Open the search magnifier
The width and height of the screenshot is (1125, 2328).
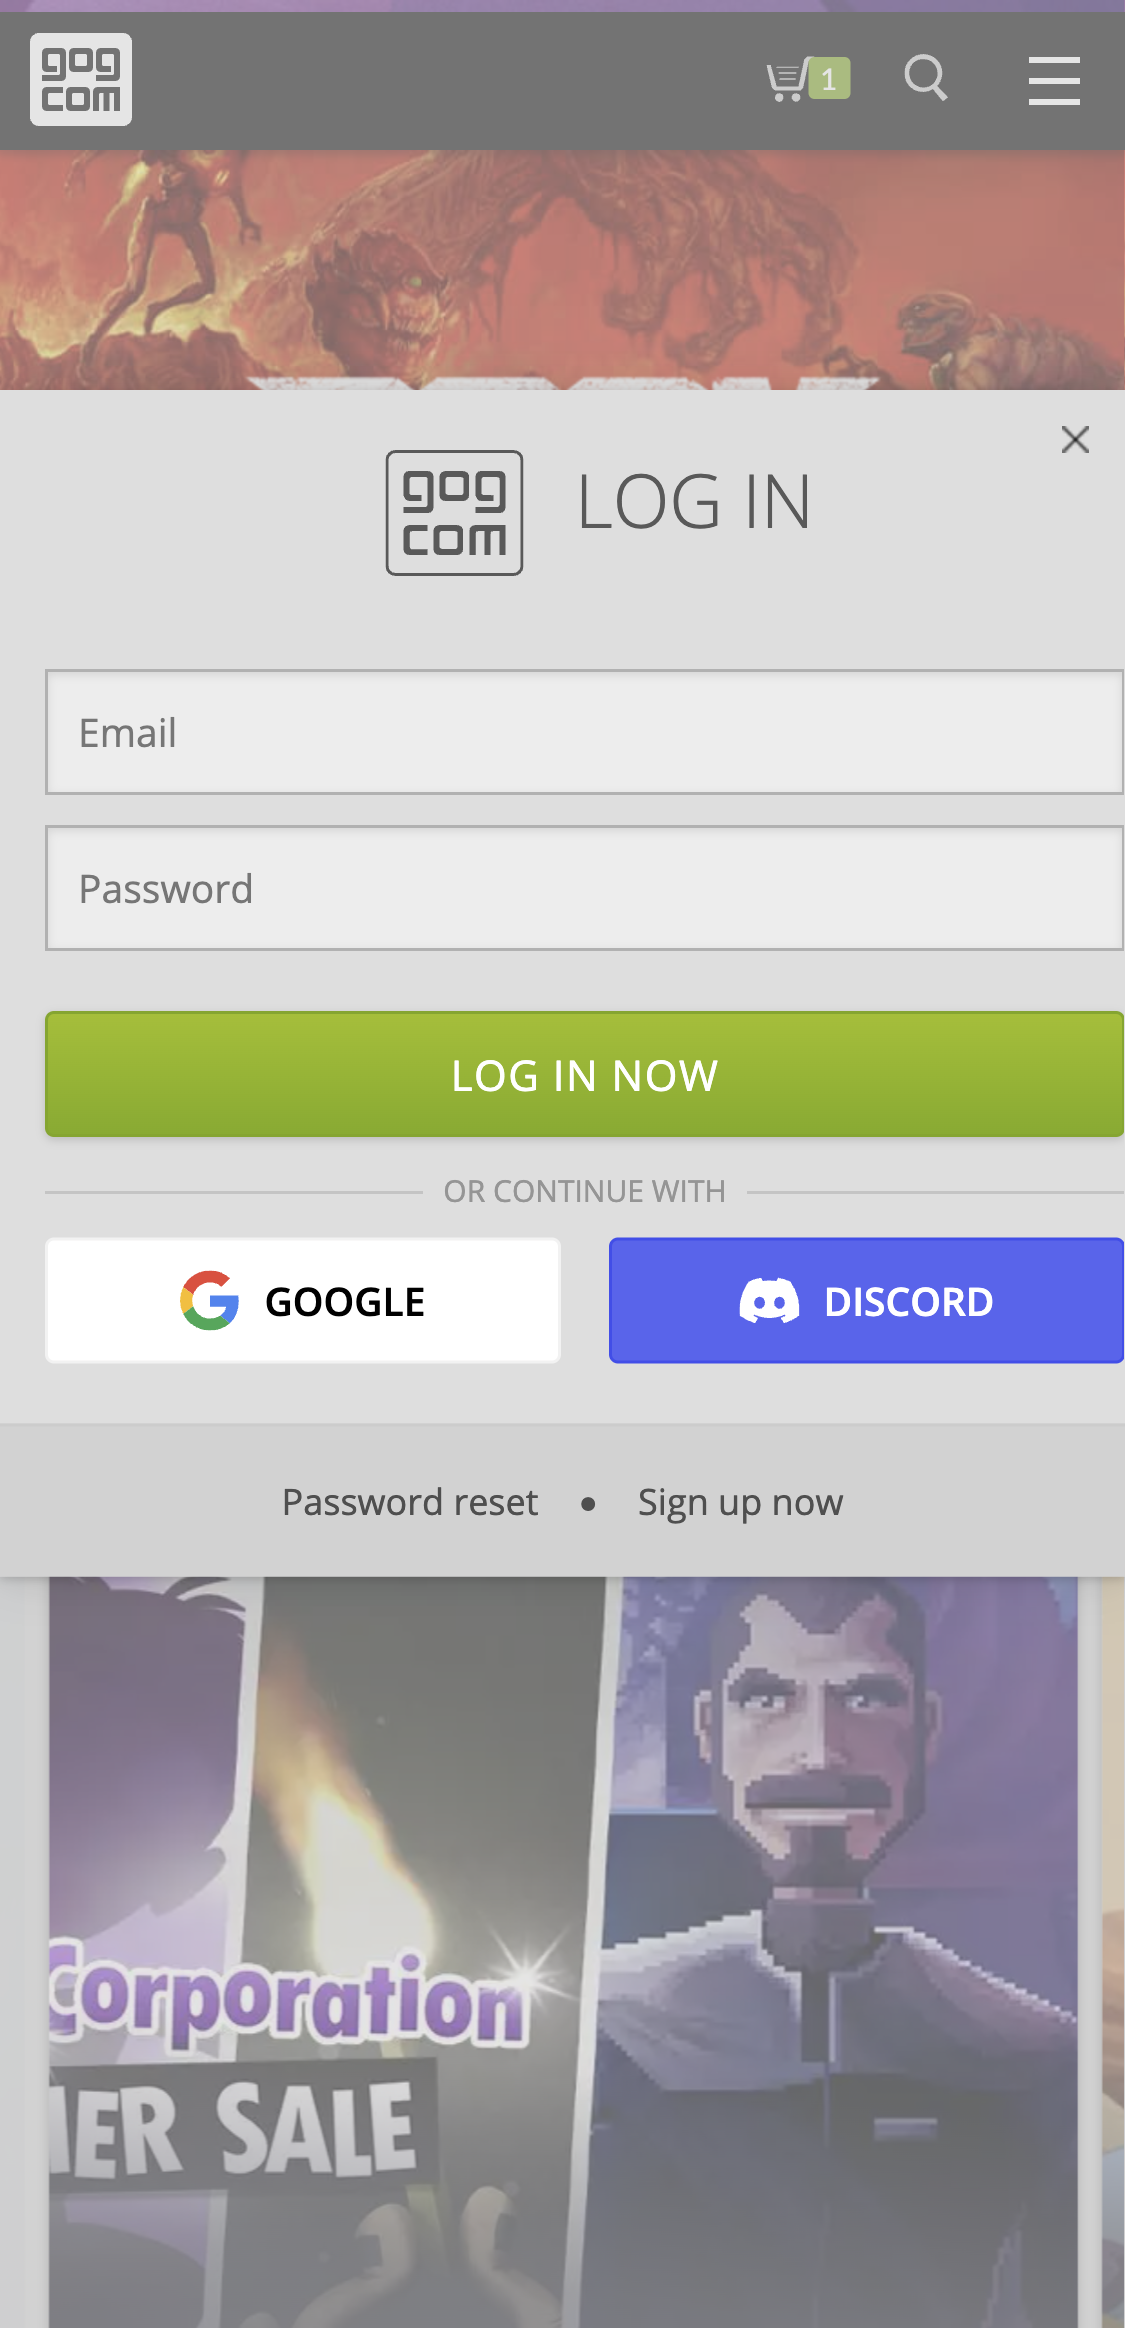pyautogui.click(x=924, y=79)
